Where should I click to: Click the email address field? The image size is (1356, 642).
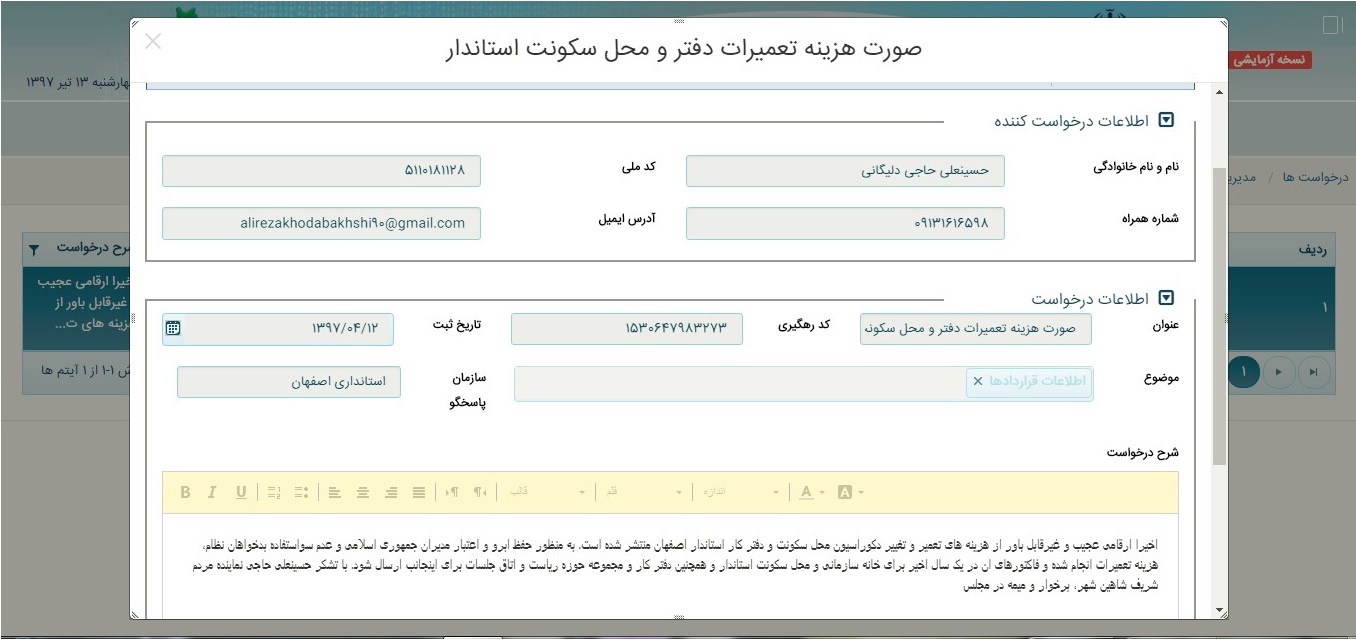(321, 224)
